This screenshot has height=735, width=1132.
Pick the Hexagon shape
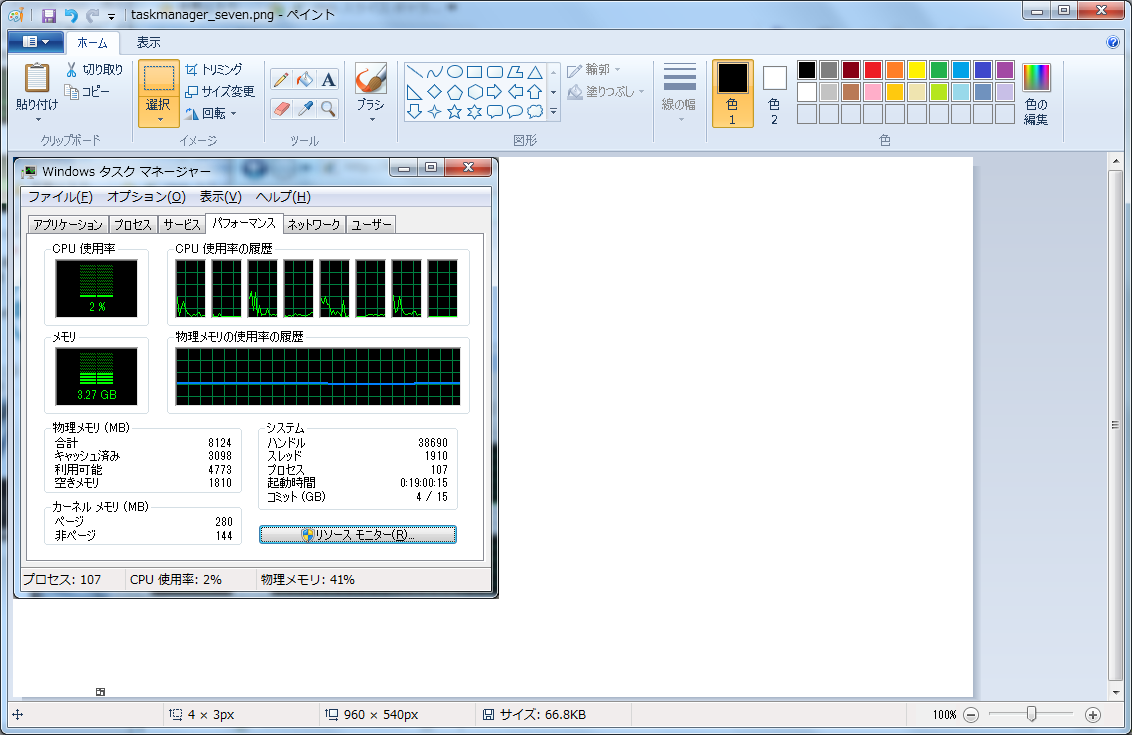click(474, 92)
